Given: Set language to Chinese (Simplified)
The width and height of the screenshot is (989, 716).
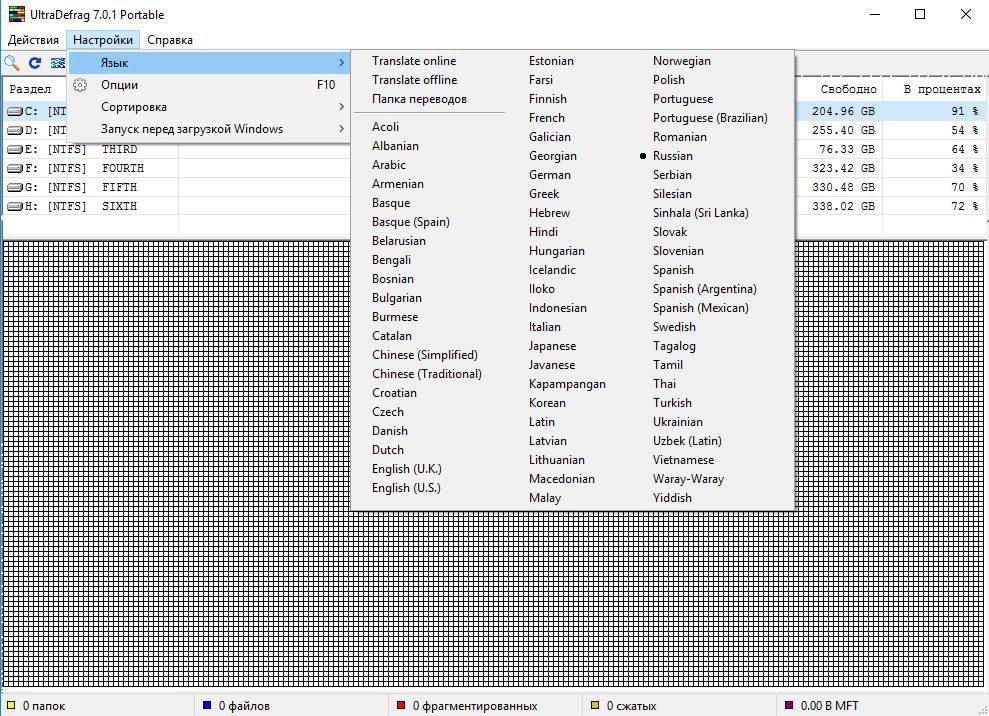Looking at the screenshot, I should click(x=424, y=355).
